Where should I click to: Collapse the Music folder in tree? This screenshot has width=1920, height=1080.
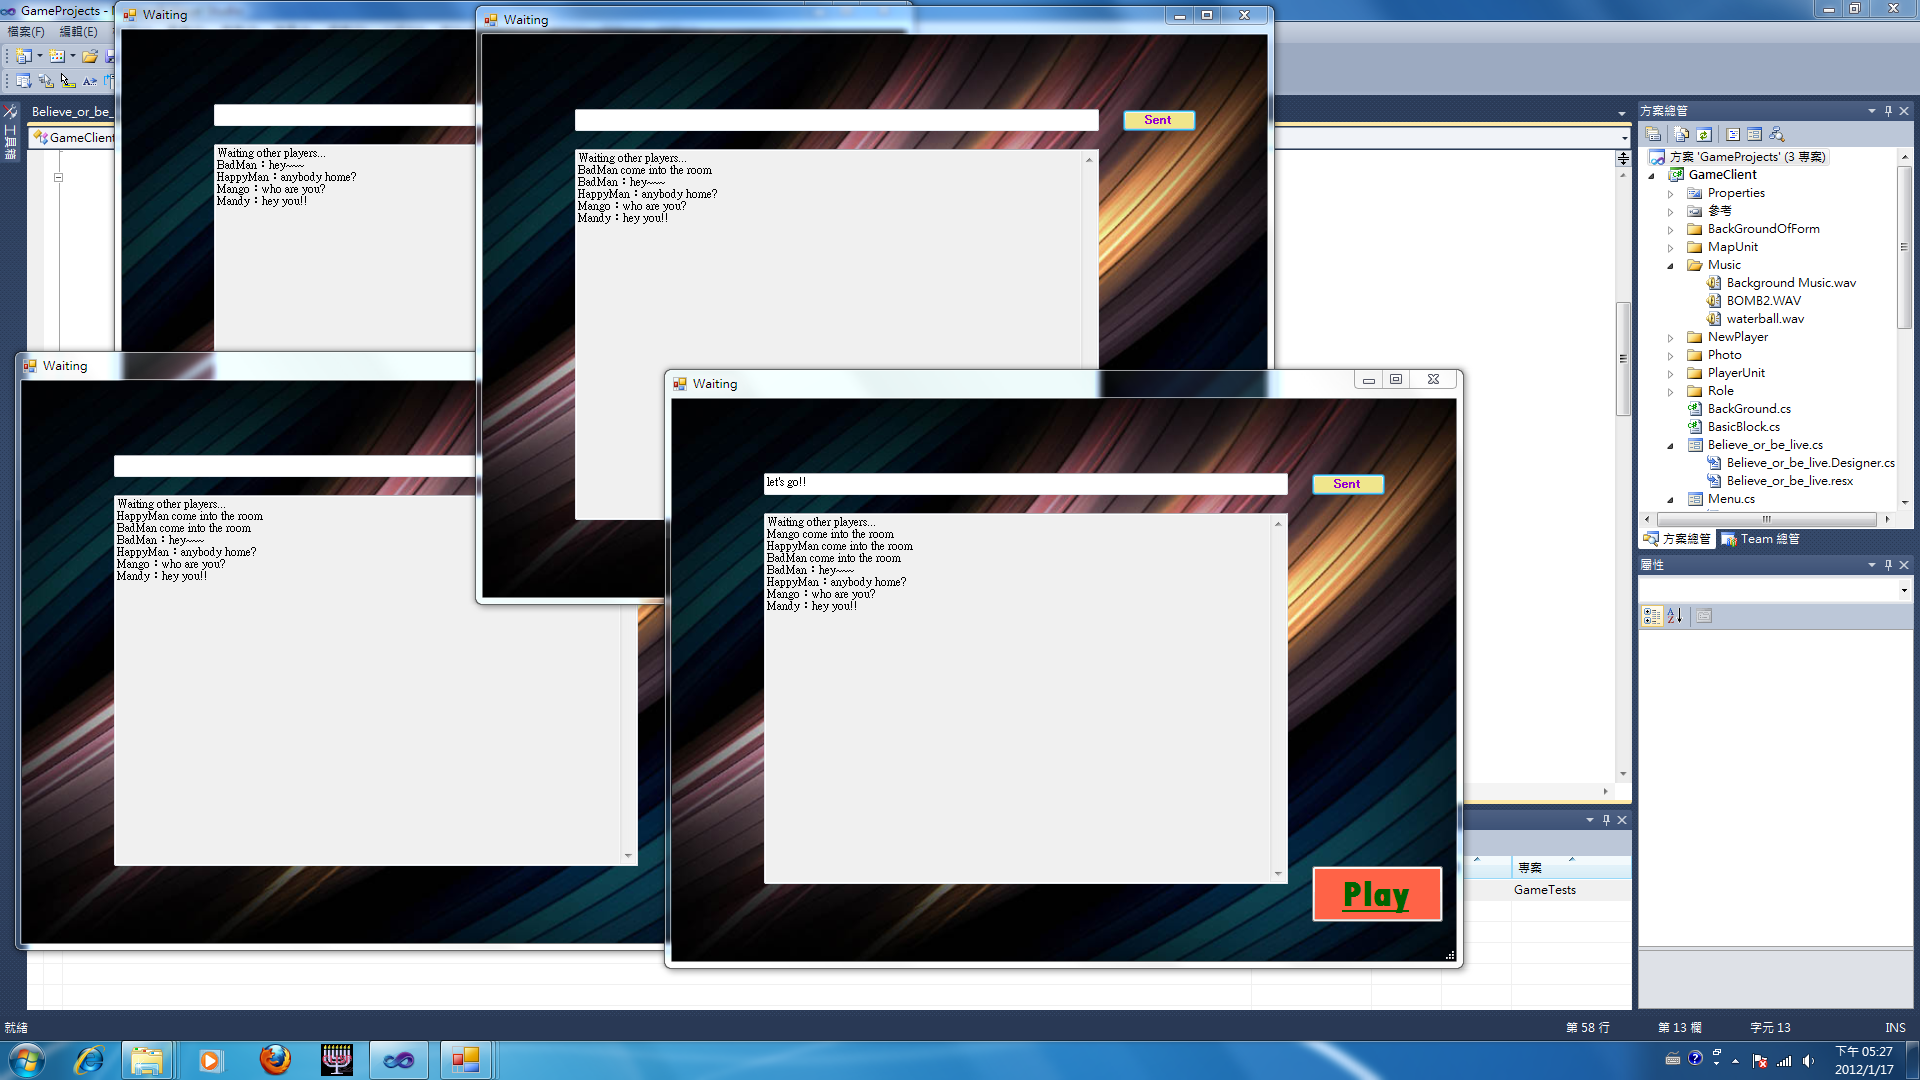1670,266
